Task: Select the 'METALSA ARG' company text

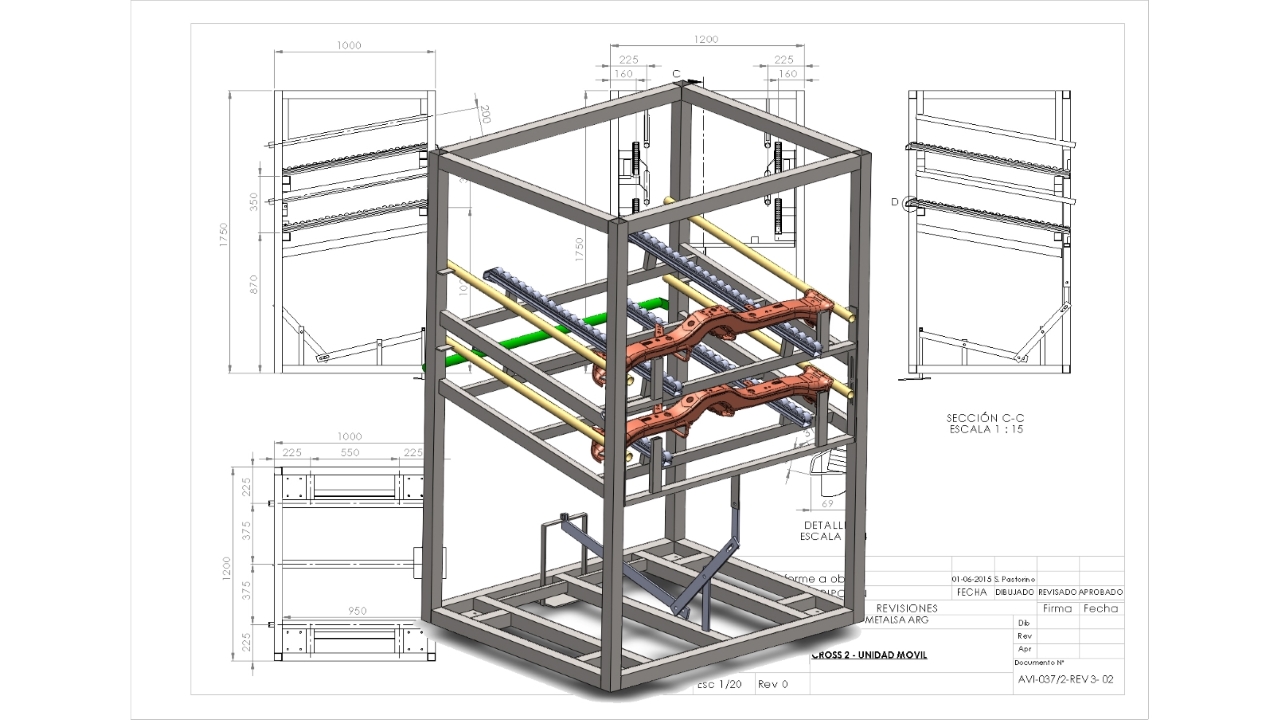Action: (x=895, y=620)
